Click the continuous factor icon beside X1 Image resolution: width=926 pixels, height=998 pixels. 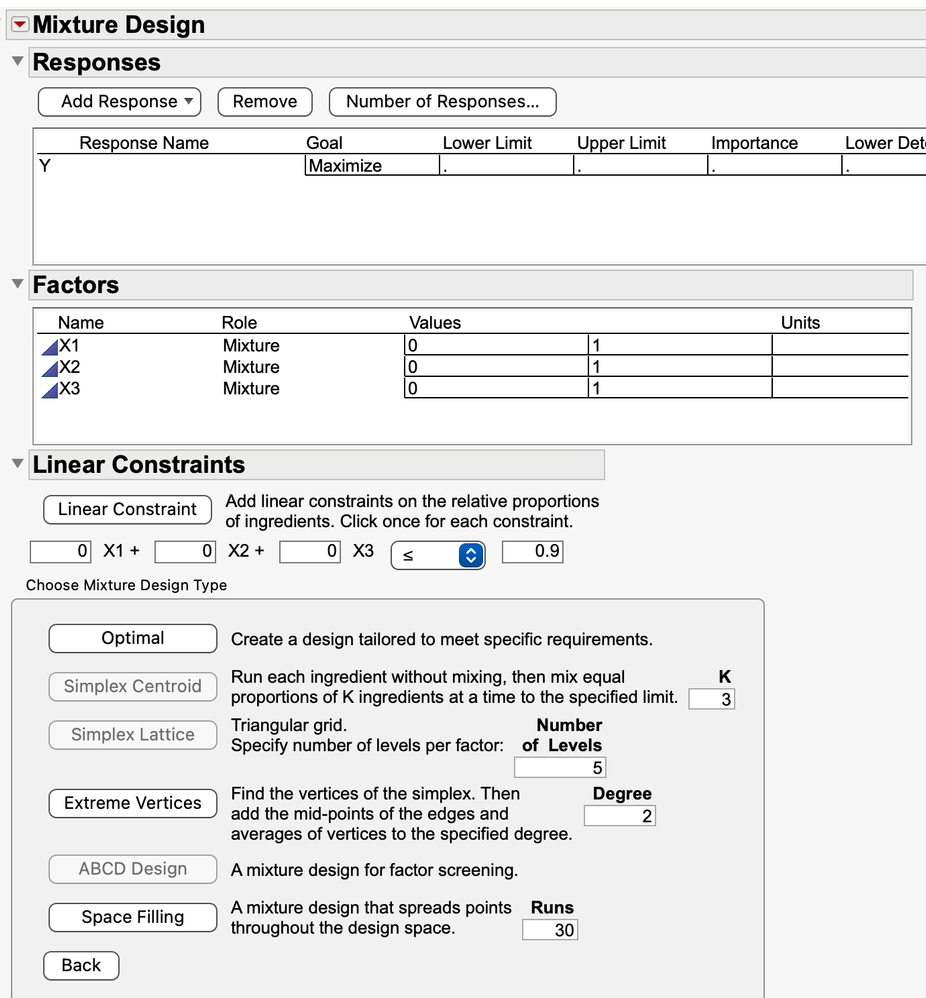pyautogui.click(x=49, y=345)
